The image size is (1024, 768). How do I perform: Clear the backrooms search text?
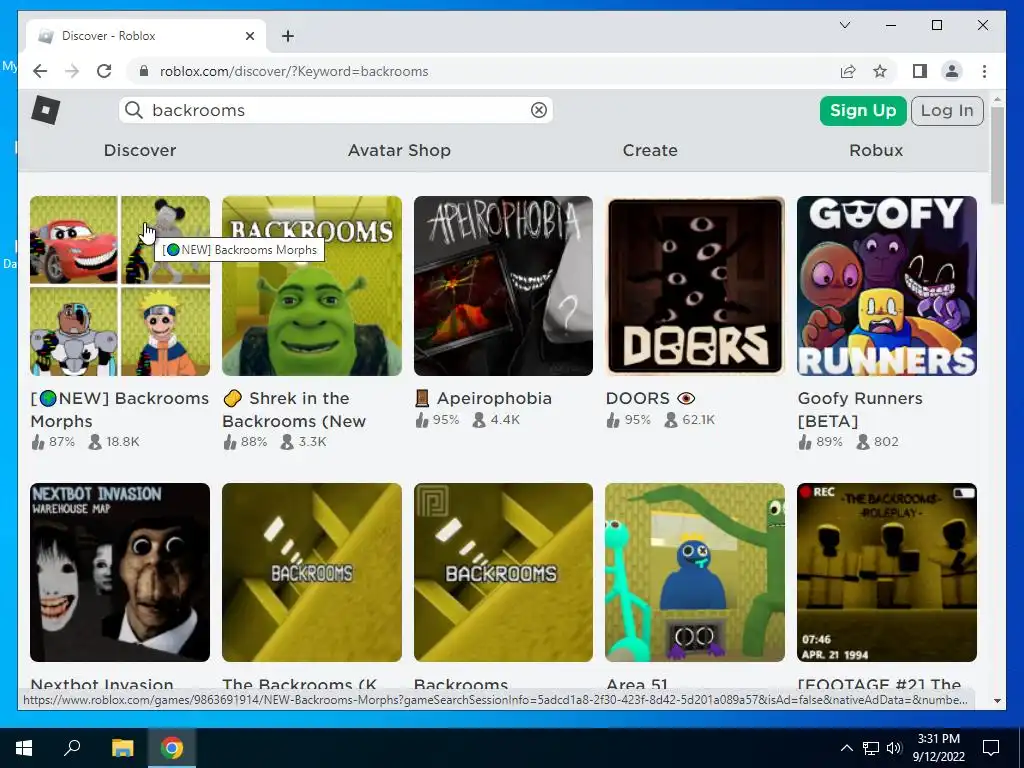(539, 110)
